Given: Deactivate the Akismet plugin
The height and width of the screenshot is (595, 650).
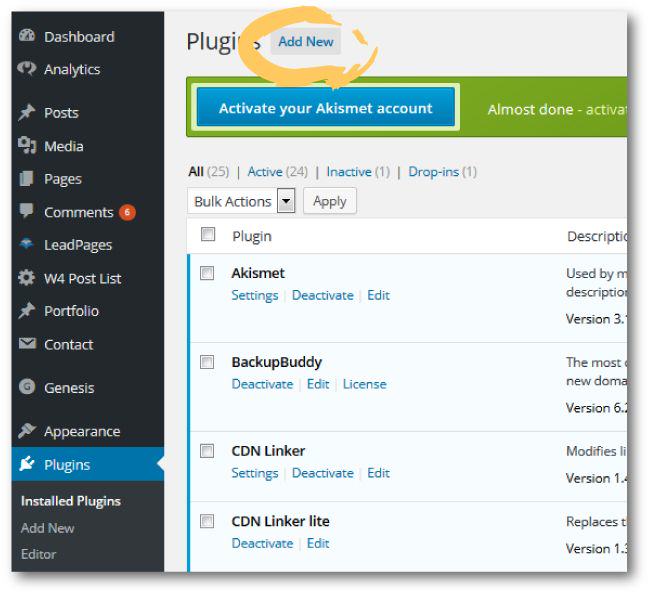Looking at the screenshot, I should [323, 295].
